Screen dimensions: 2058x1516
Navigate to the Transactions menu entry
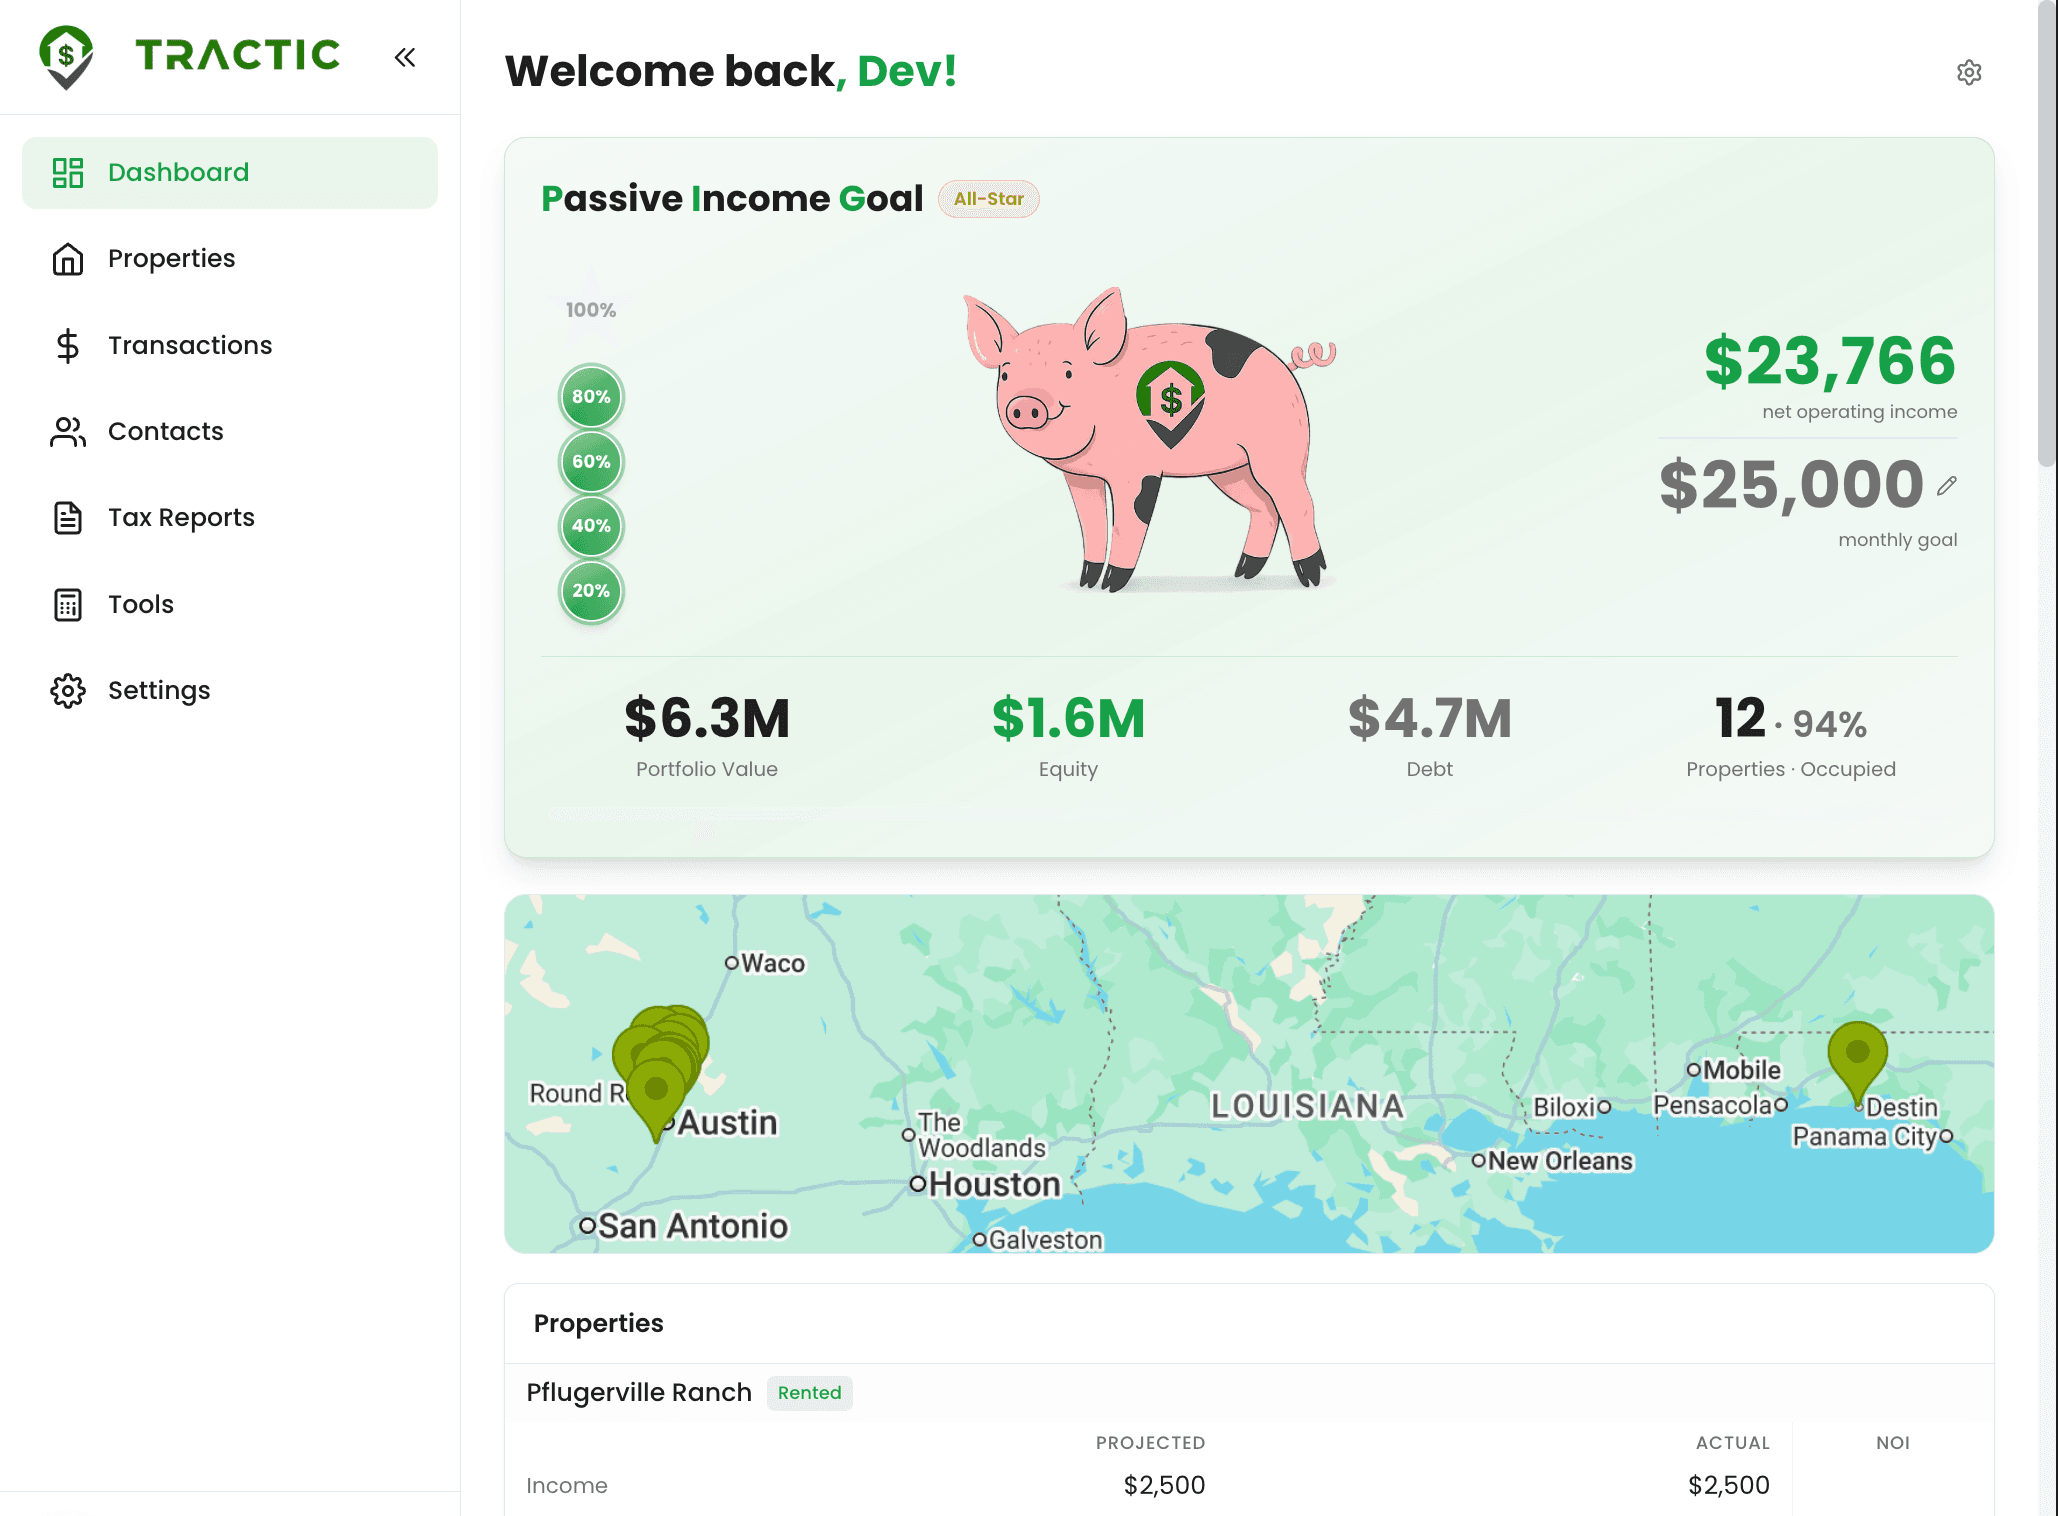[189, 345]
